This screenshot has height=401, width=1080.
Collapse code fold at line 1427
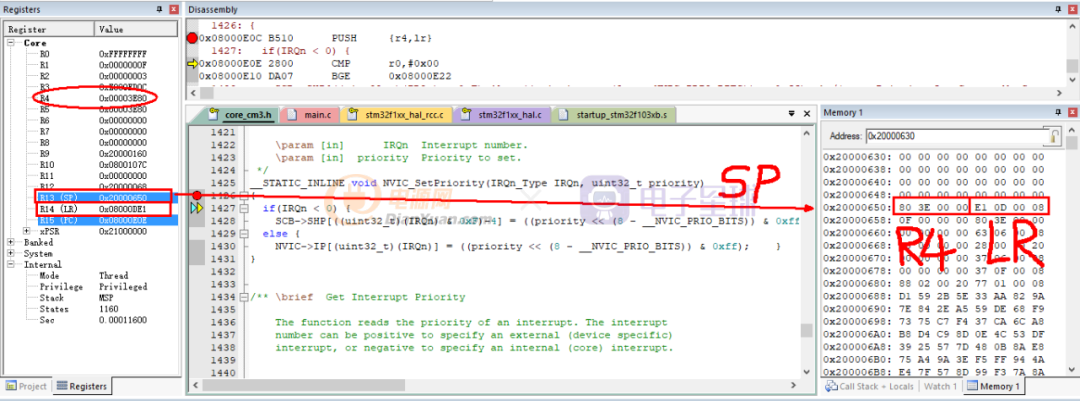(x=243, y=208)
